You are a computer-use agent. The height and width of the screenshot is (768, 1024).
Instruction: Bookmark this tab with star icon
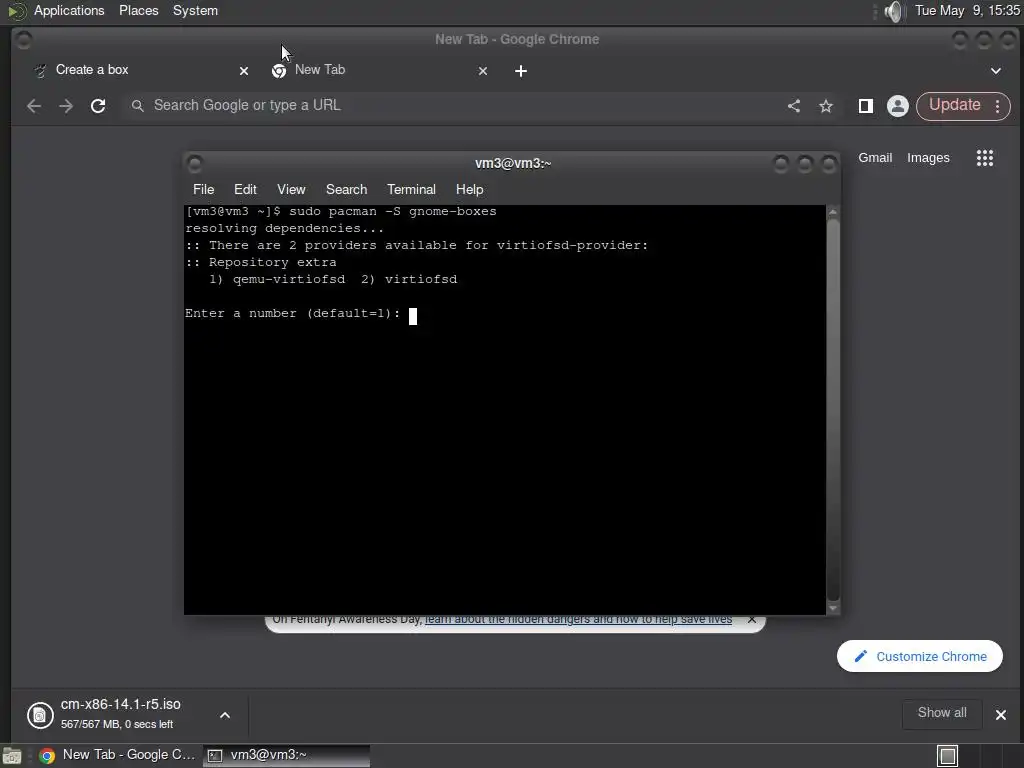click(x=826, y=106)
